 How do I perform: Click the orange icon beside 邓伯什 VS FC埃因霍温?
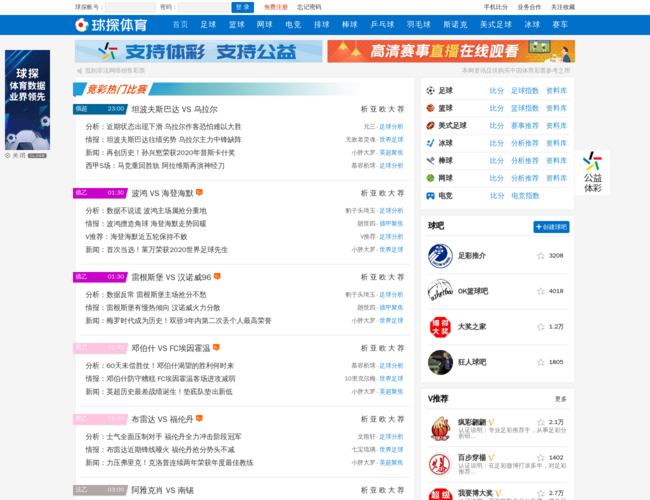coord(216,347)
